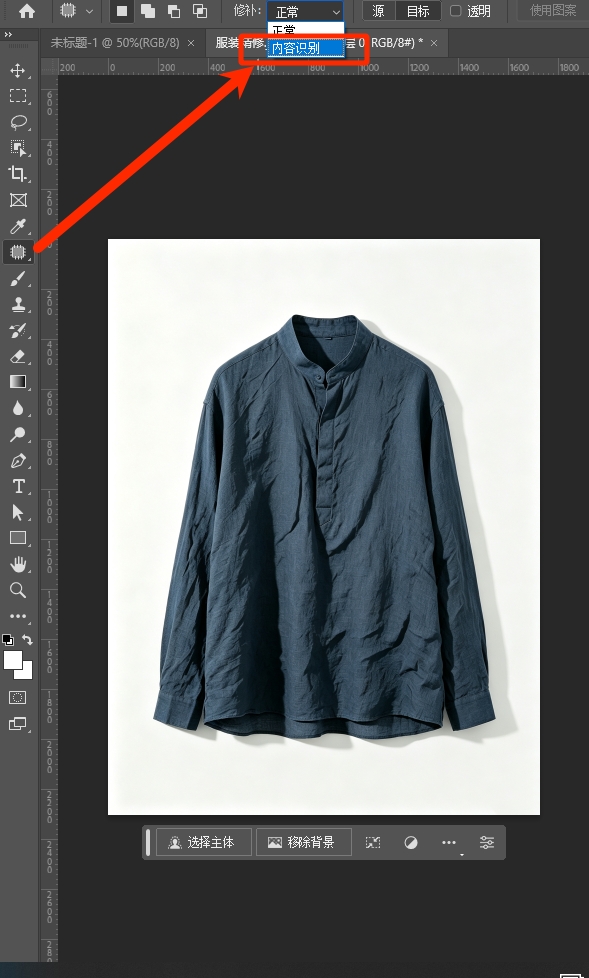This screenshot has height=978, width=589.
Task: Switch to the 未标题-1 document tab
Action: click(115, 42)
